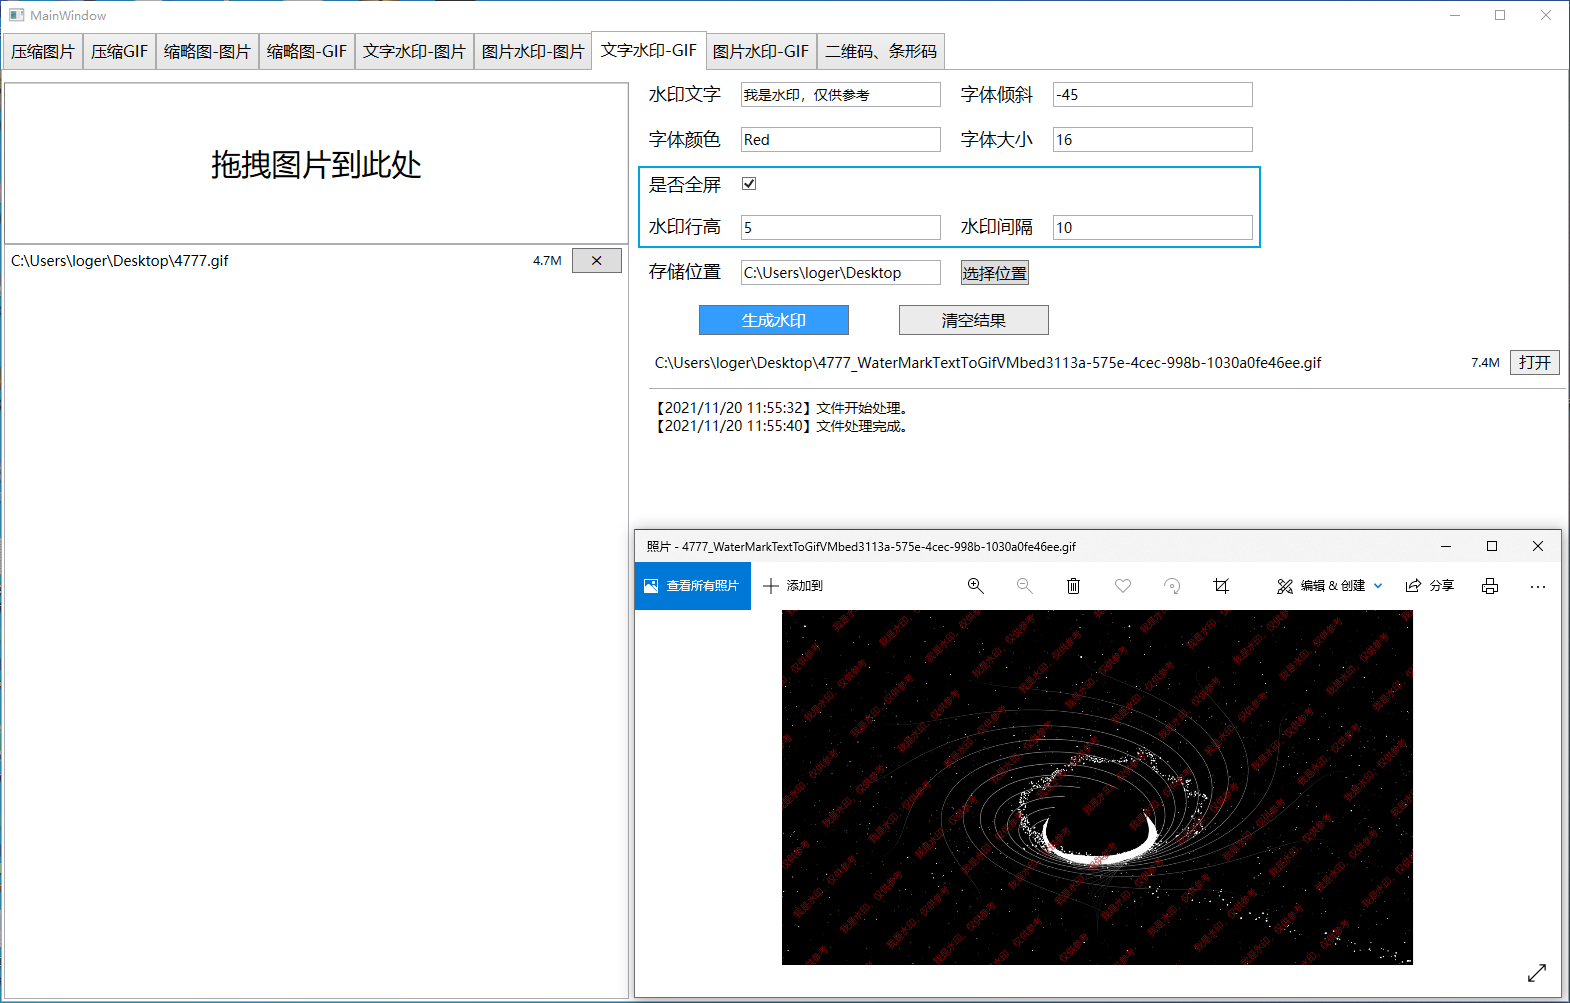Focus the 字体大小 input field
This screenshot has width=1570, height=1003.
click(1153, 140)
